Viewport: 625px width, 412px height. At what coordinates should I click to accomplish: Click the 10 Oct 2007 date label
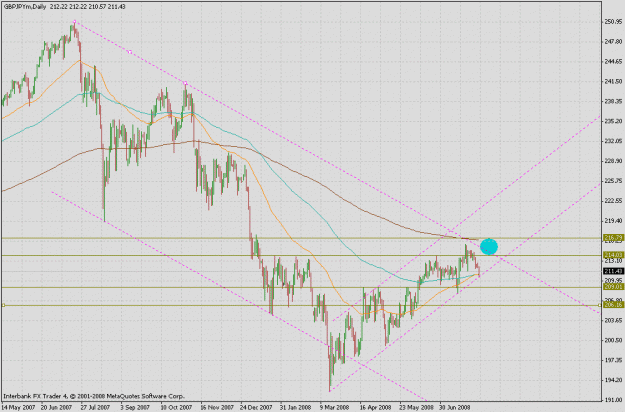tap(176, 408)
